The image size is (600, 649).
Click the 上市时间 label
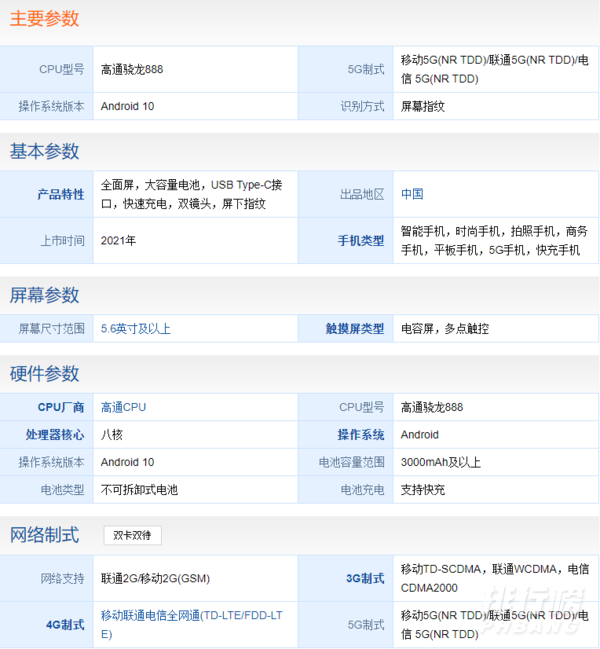click(62, 240)
